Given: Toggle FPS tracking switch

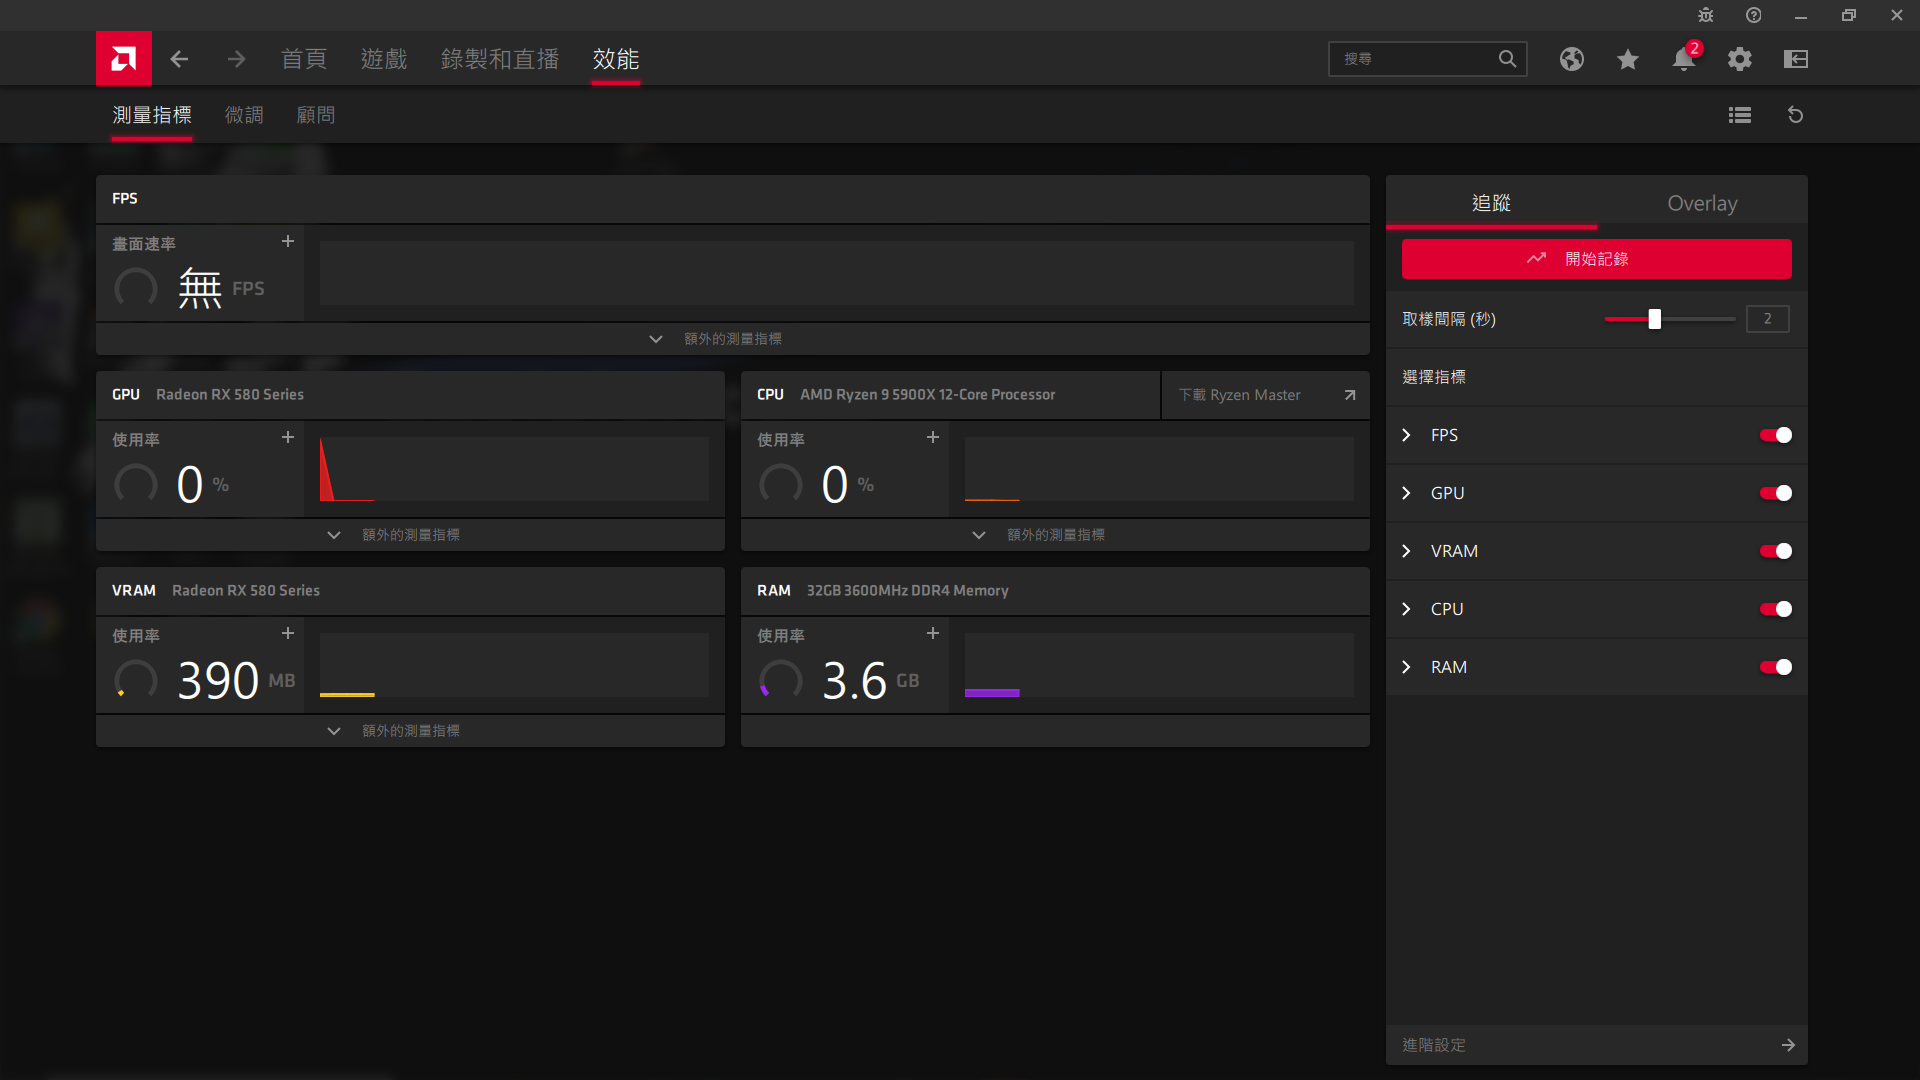Looking at the screenshot, I should [x=1776, y=435].
